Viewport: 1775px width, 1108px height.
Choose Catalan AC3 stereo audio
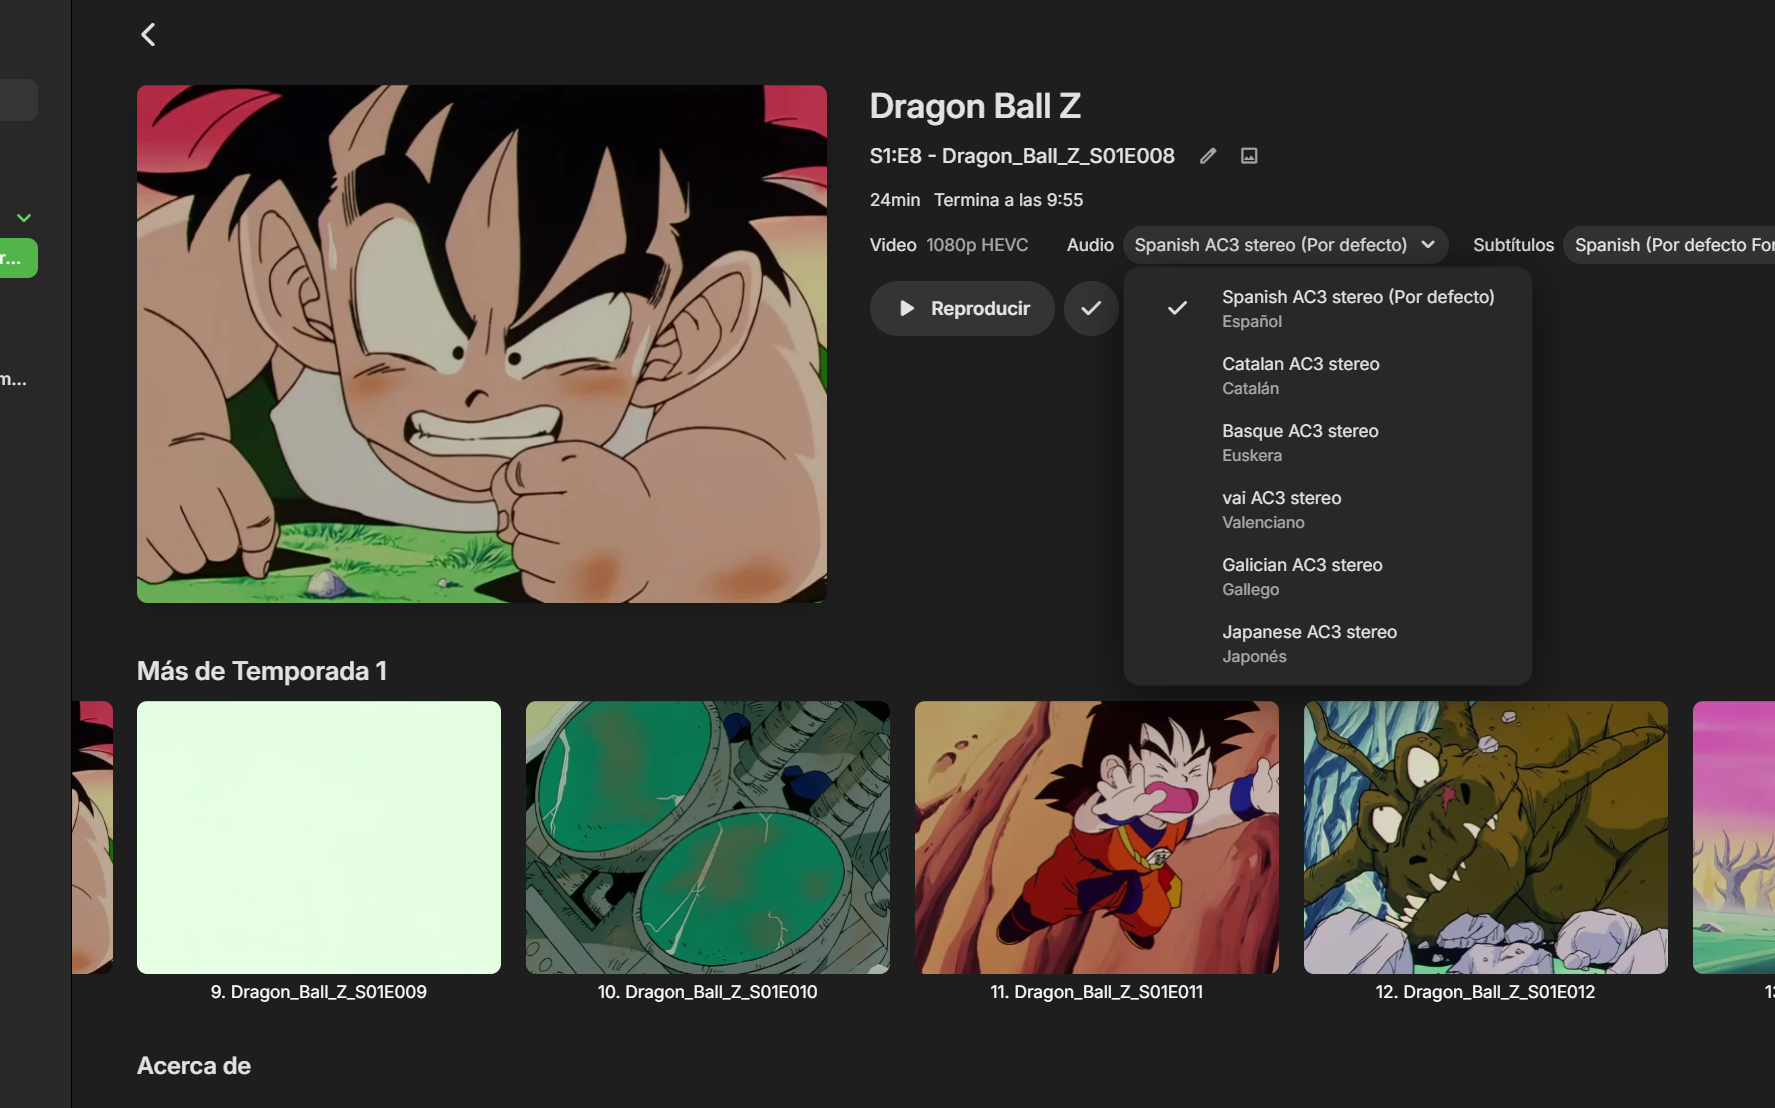point(1328,375)
